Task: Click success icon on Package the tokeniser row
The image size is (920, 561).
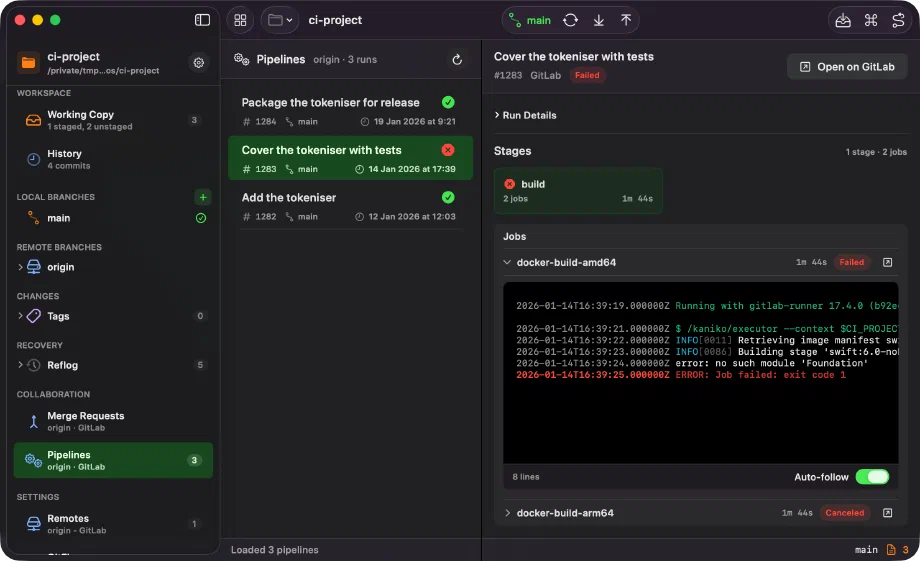Action: coord(448,102)
